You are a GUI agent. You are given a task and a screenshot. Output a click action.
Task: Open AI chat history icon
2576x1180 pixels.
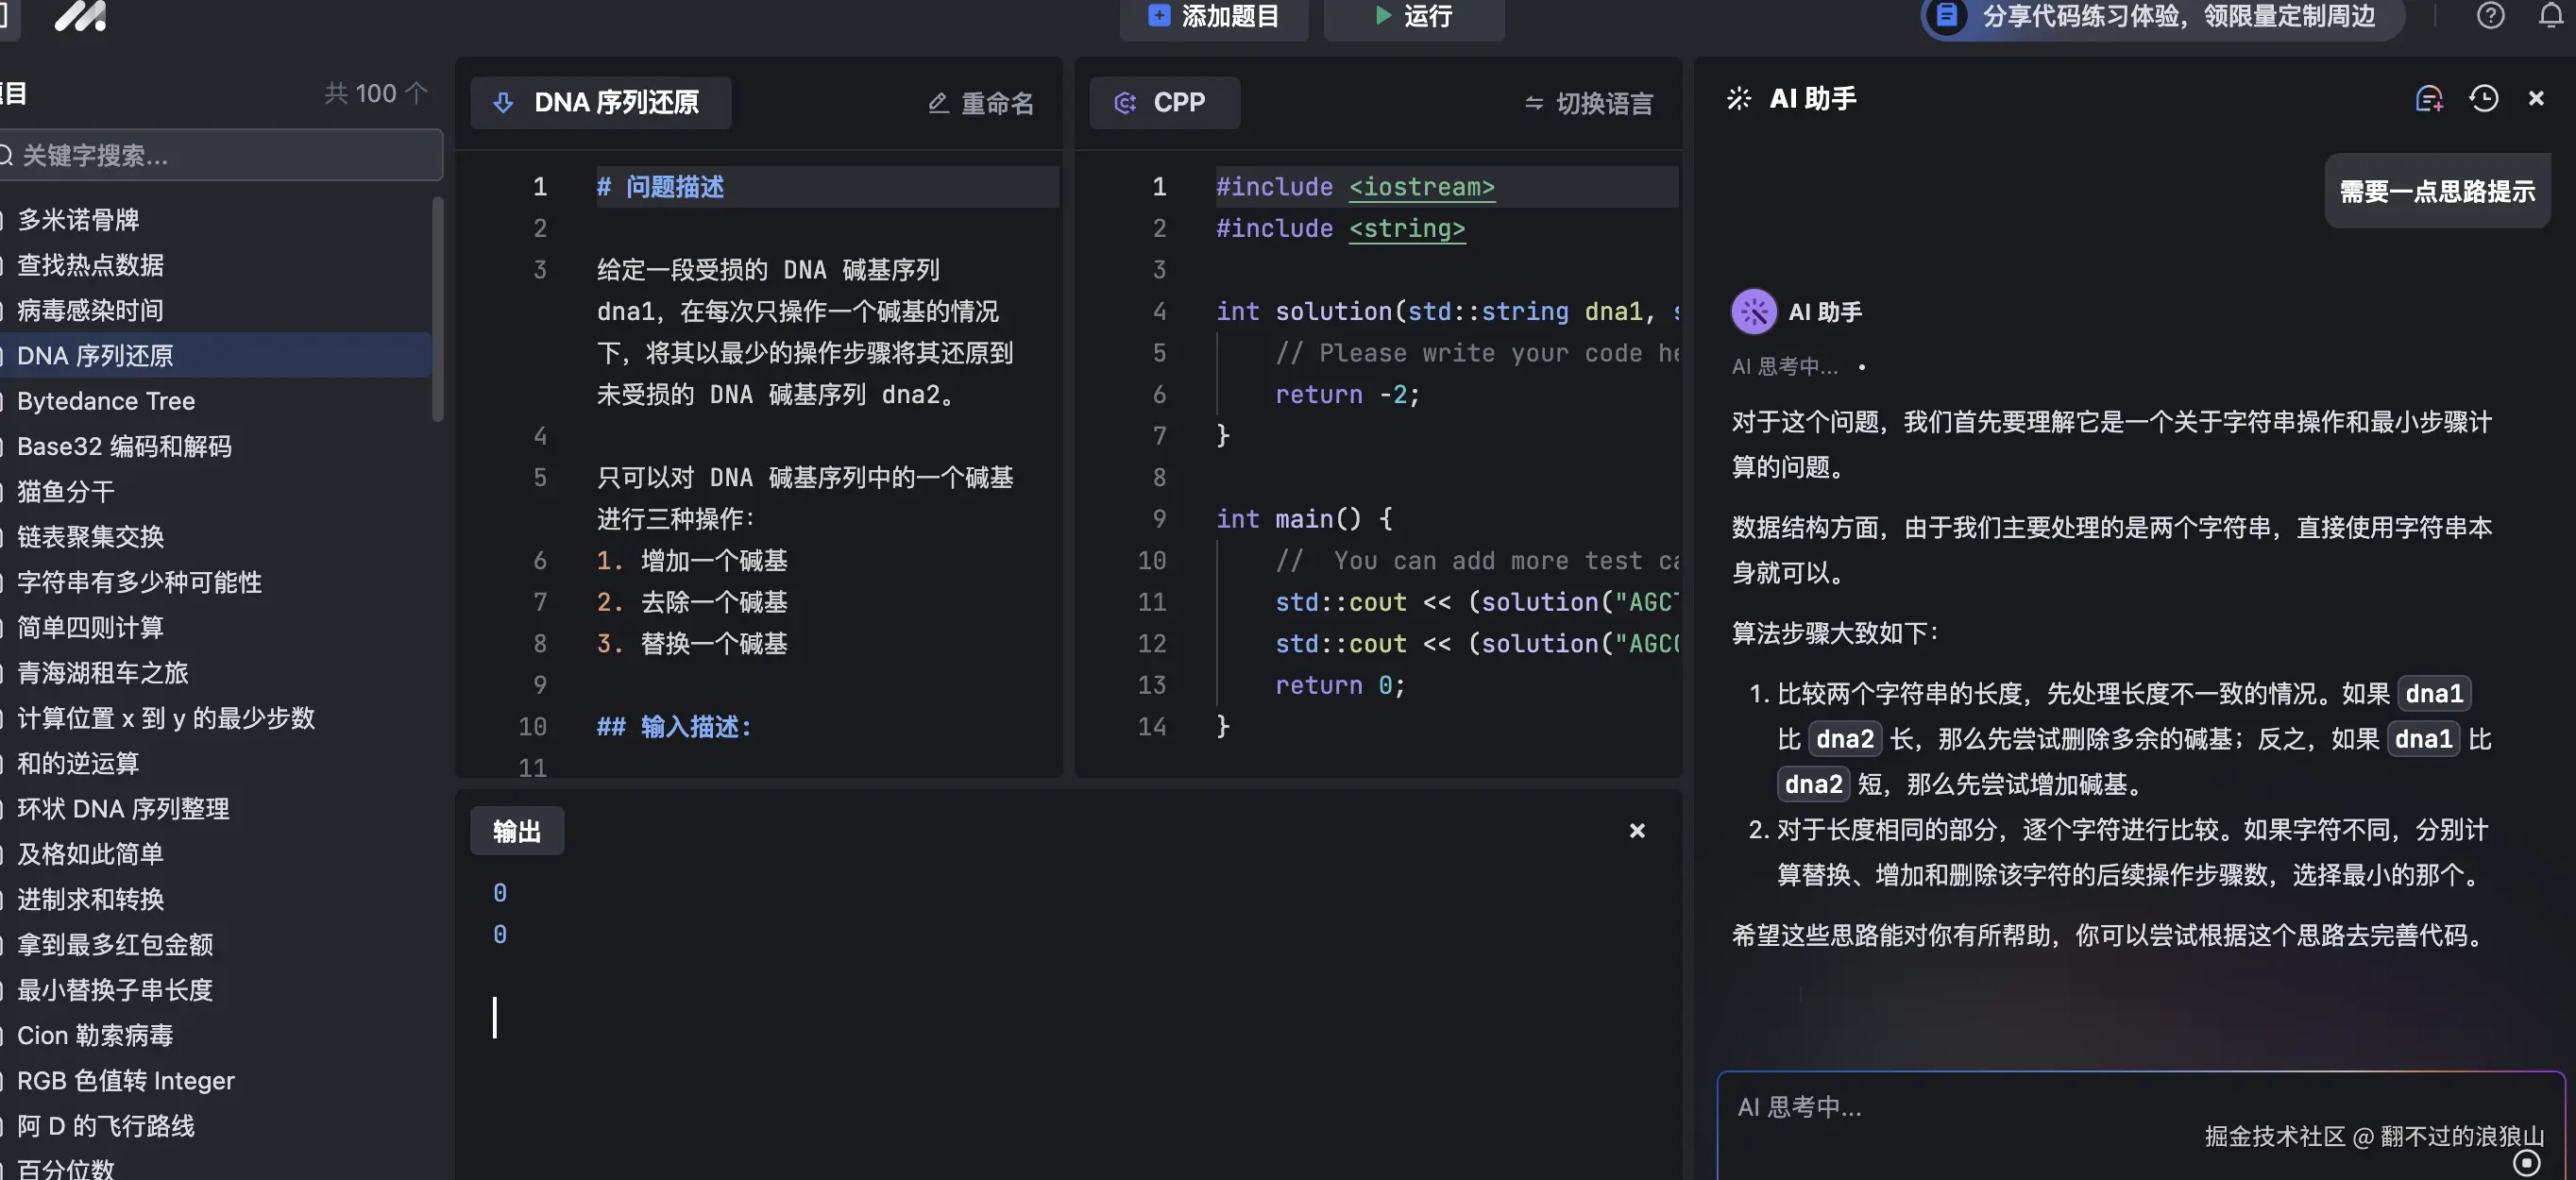[2483, 98]
